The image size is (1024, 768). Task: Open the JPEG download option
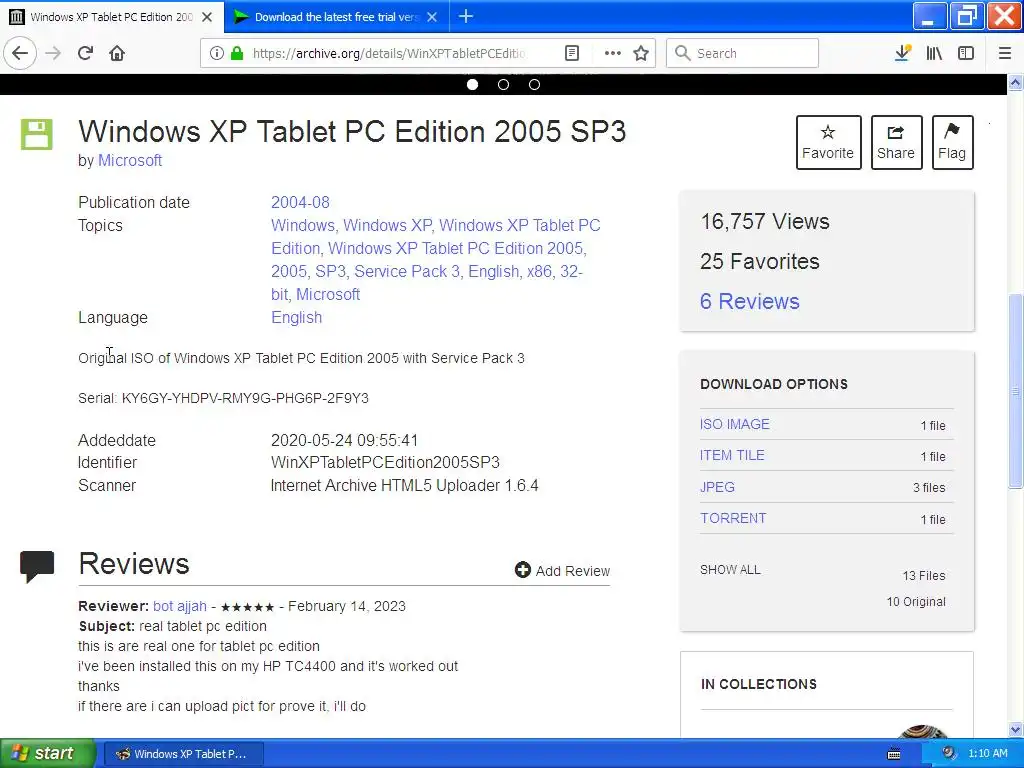click(x=717, y=487)
